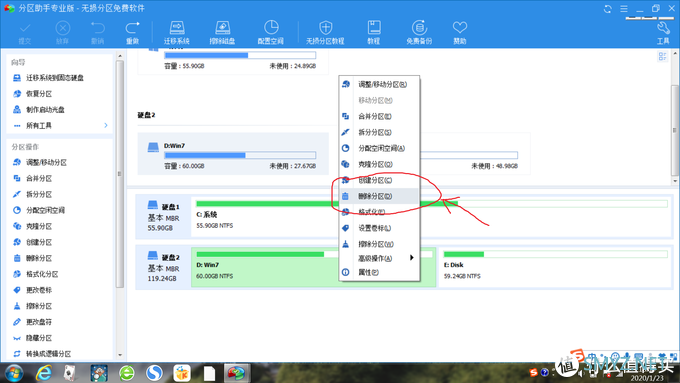Click the 撤销 (undo) toolbar icon
680x383 pixels.
(x=98, y=33)
